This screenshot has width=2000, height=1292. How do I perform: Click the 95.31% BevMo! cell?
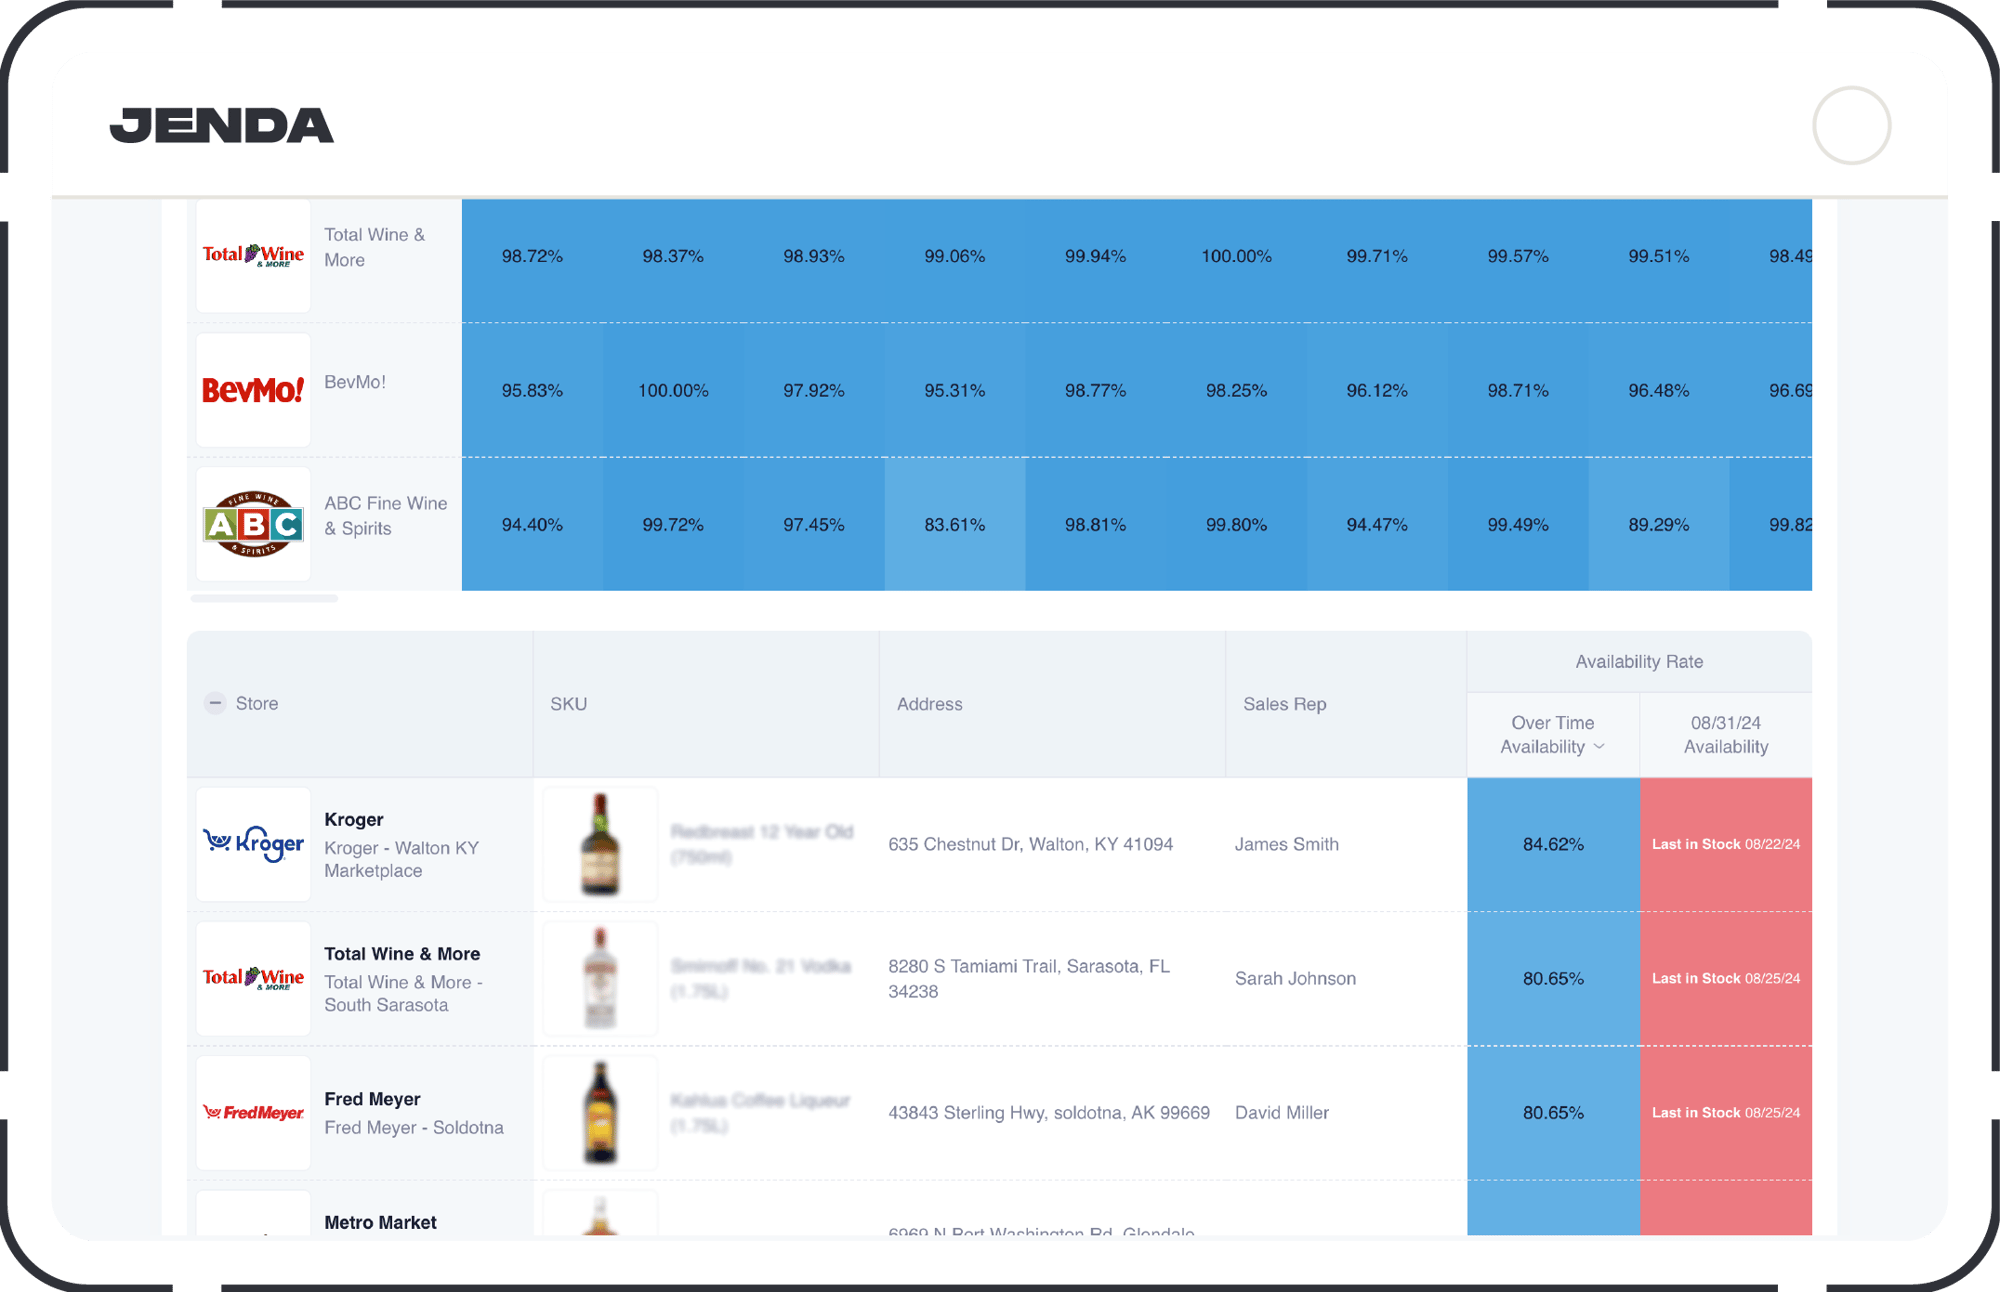click(954, 390)
